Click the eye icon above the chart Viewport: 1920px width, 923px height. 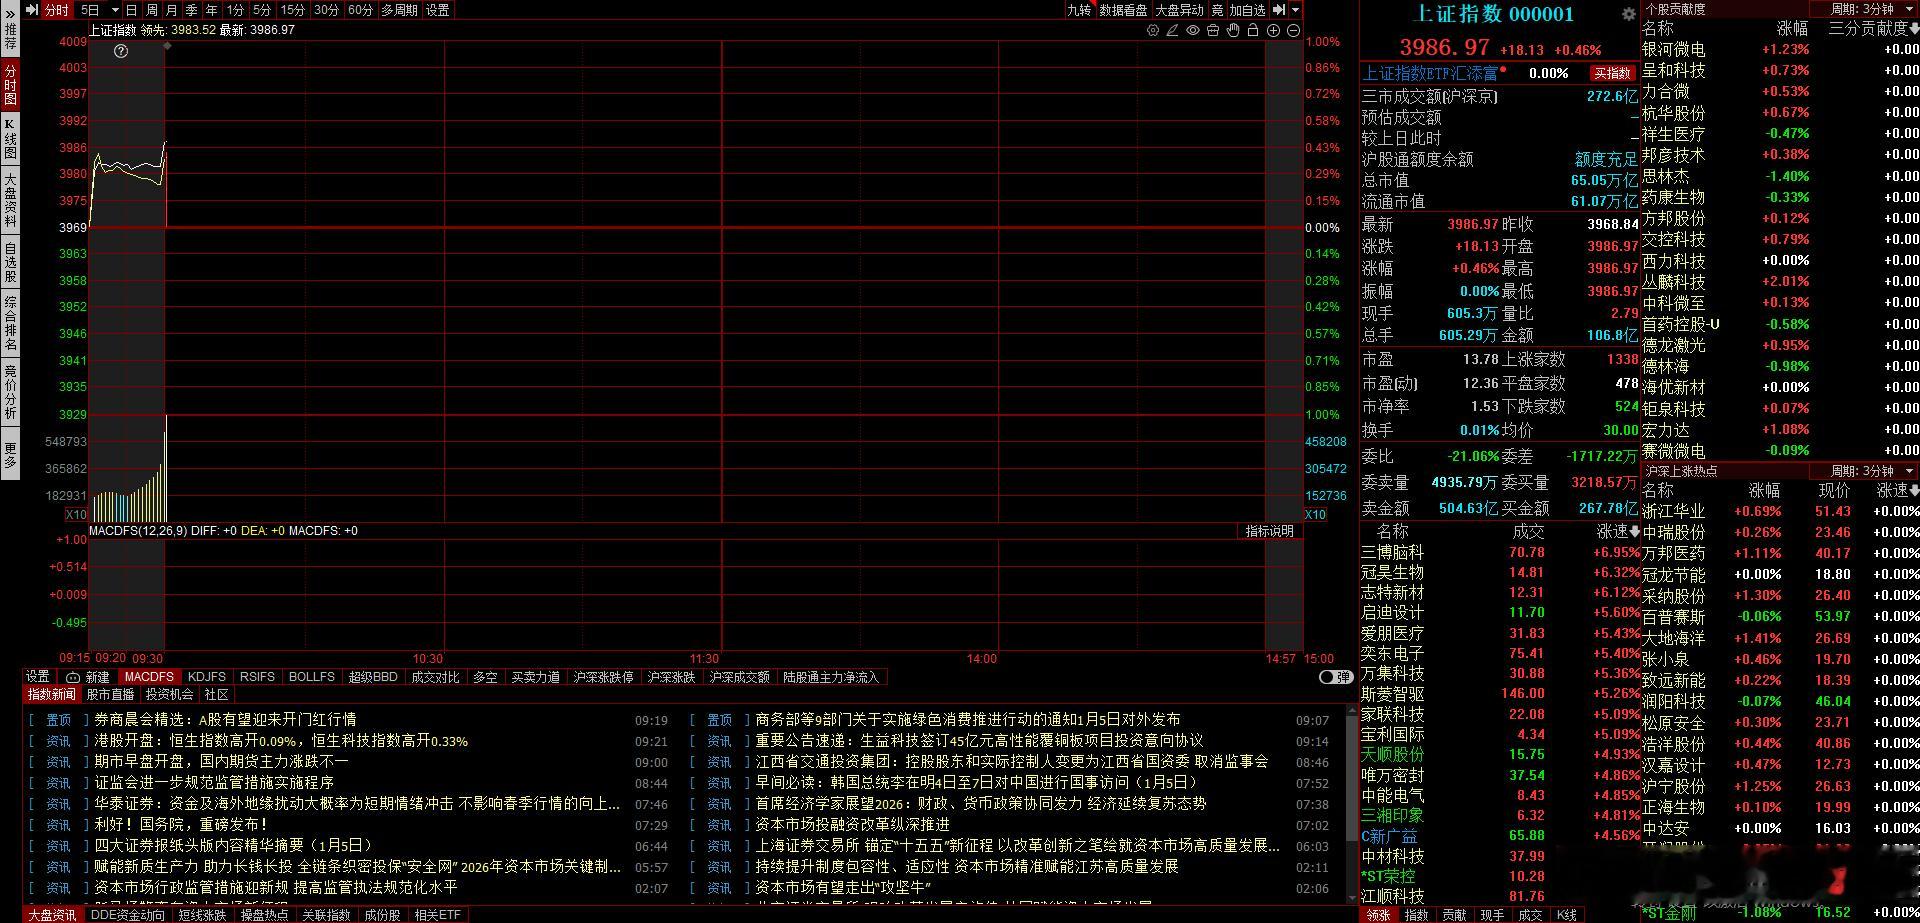click(x=1192, y=32)
